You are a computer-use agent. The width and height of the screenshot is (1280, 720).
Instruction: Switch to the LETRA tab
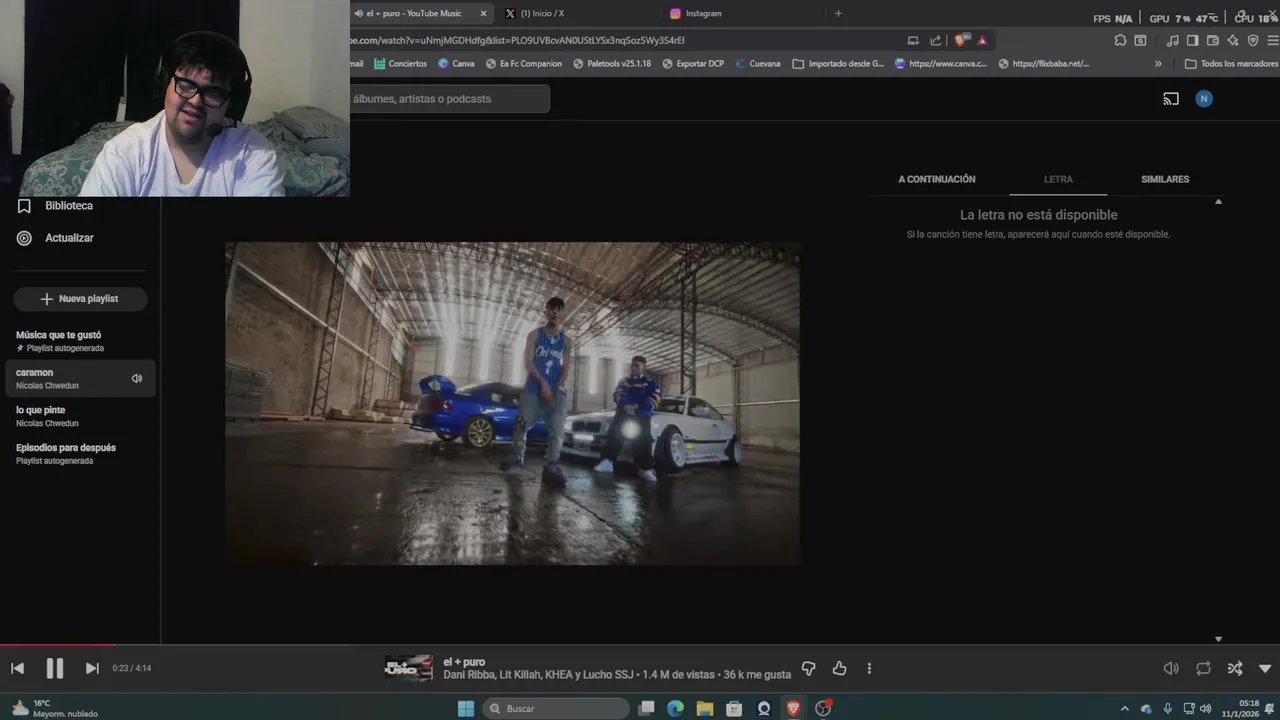tap(1058, 179)
